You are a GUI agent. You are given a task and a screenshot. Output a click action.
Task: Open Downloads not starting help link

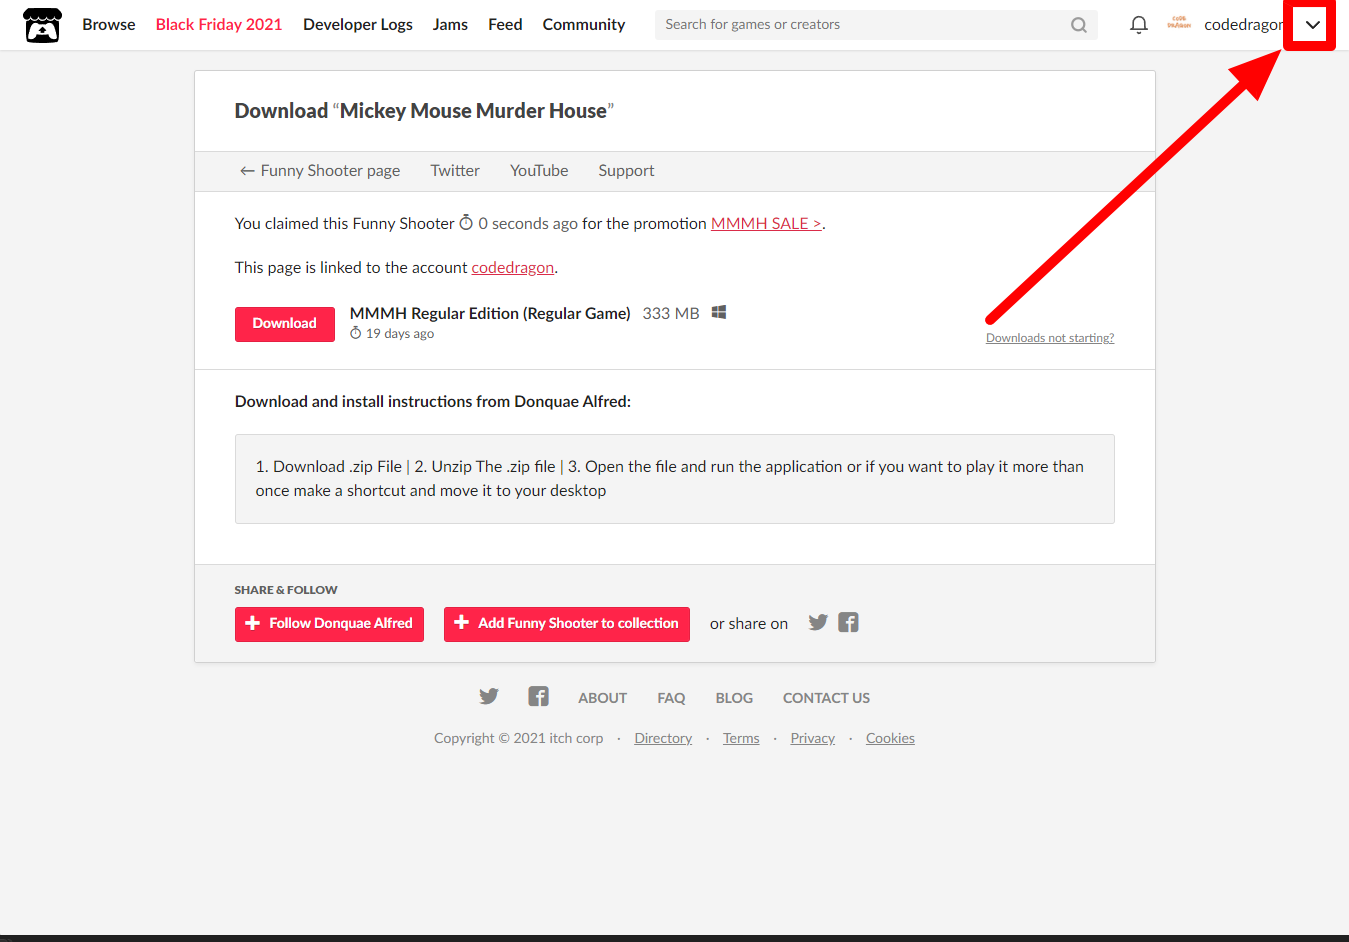(1050, 338)
